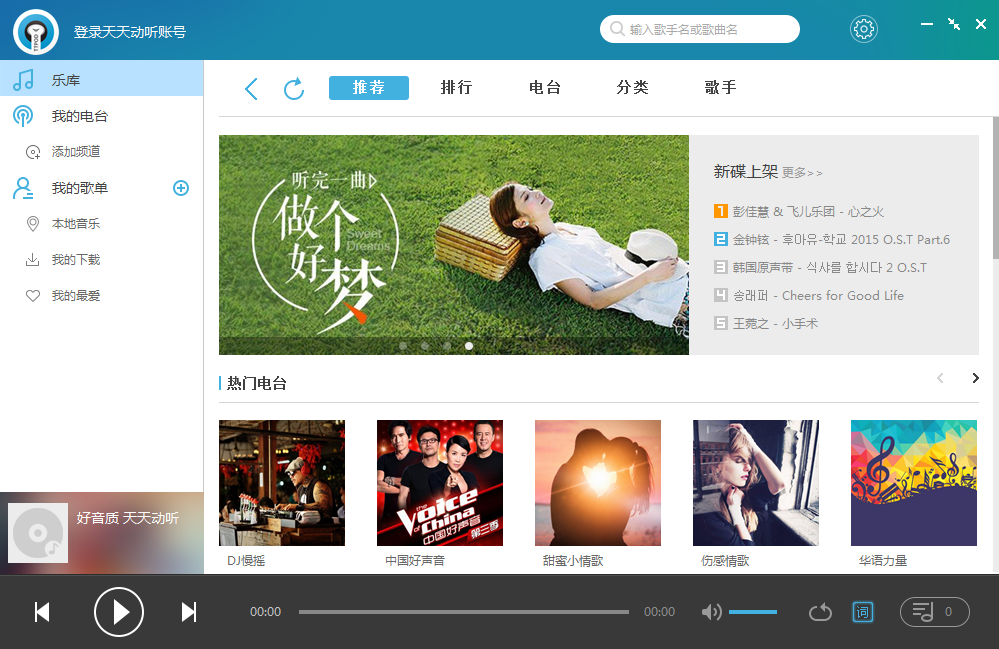This screenshot has height=649, width=999.
Task: Click the playback progress bar
Action: tap(464, 612)
